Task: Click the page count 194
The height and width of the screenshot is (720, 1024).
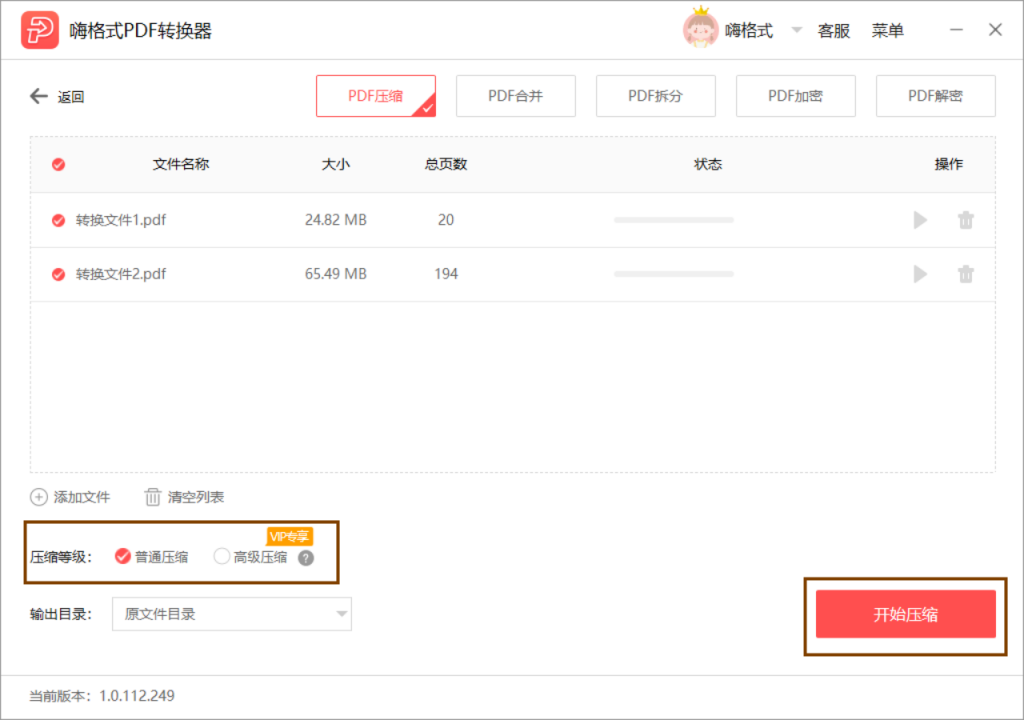Action: (446, 274)
